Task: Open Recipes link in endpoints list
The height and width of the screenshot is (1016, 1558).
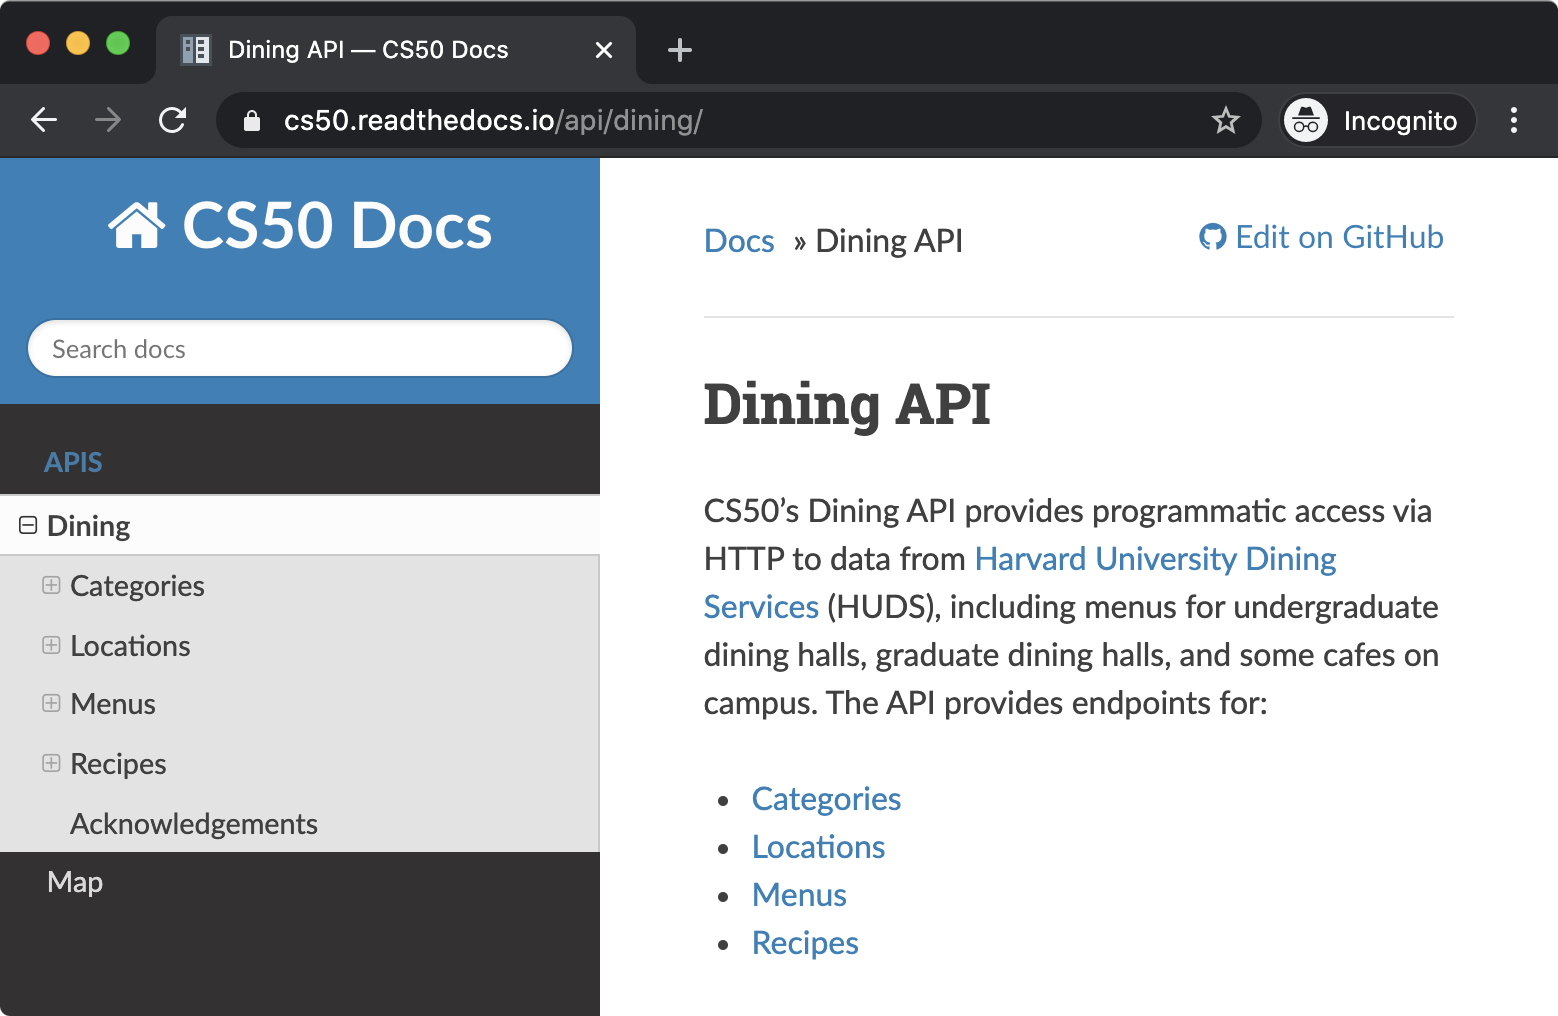Action: click(x=805, y=943)
